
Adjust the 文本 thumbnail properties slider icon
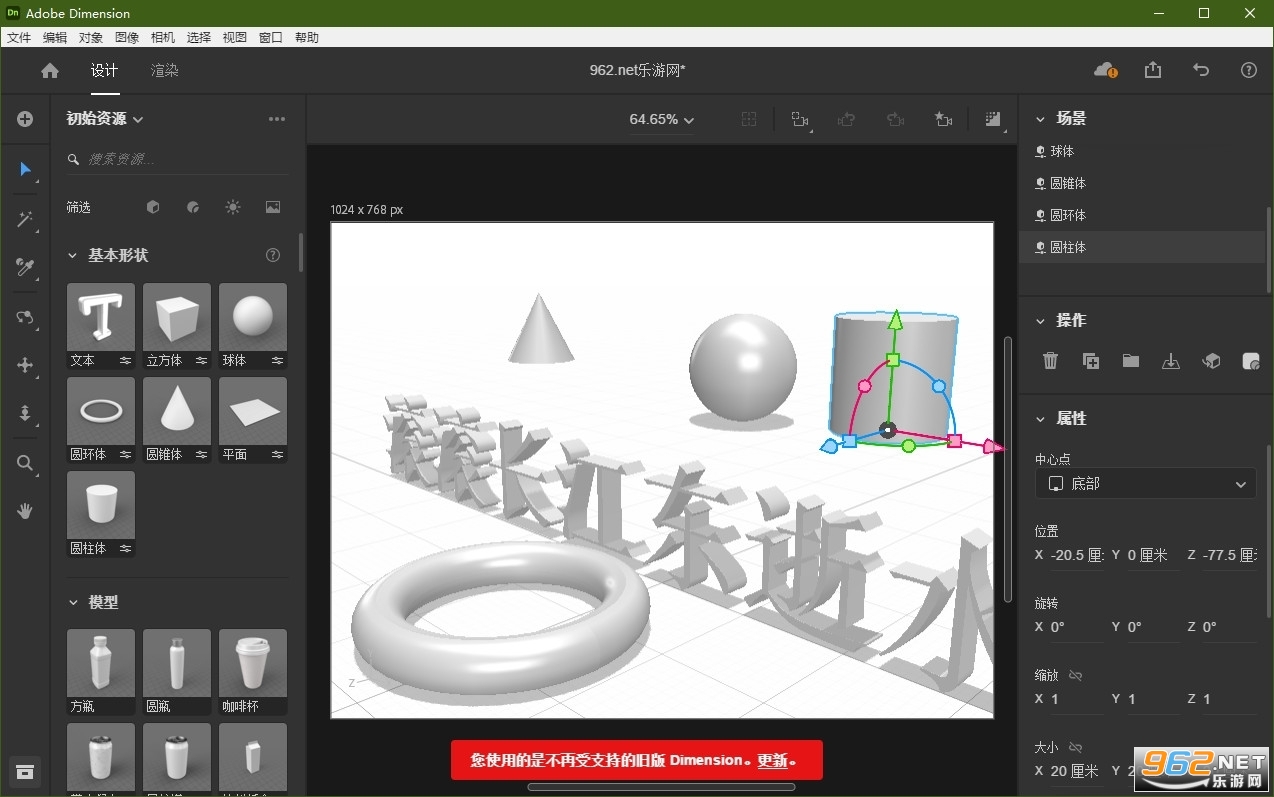pyautogui.click(x=126, y=361)
